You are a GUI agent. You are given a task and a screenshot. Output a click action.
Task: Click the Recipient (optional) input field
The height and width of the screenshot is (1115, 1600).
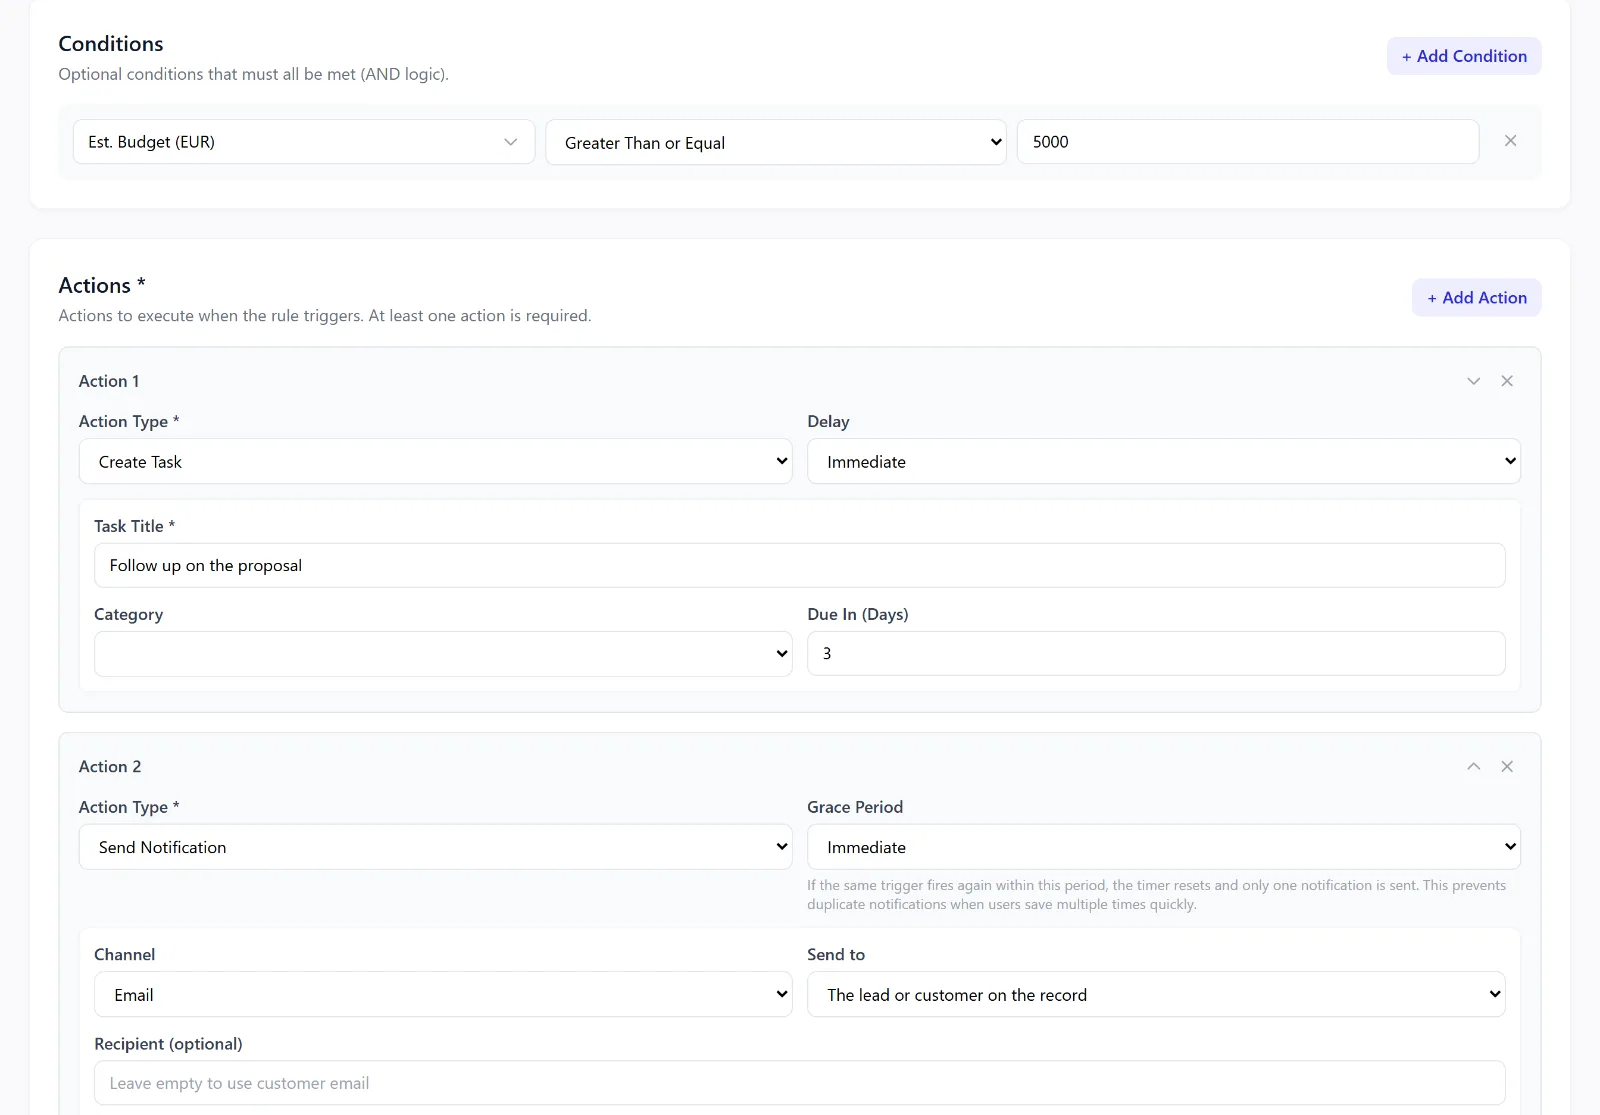pos(800,1083)
